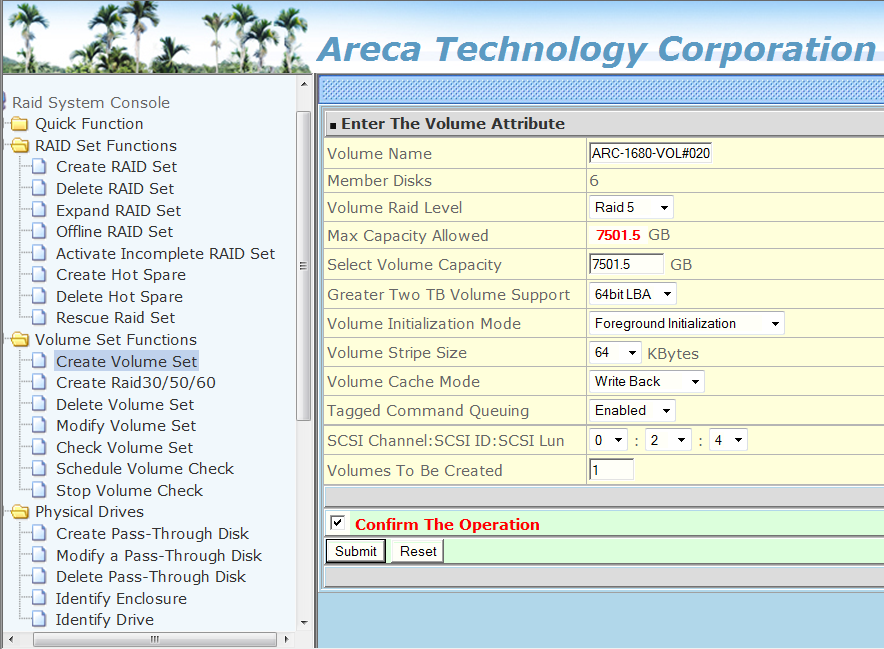Click the Reset button

click(418, 551)
